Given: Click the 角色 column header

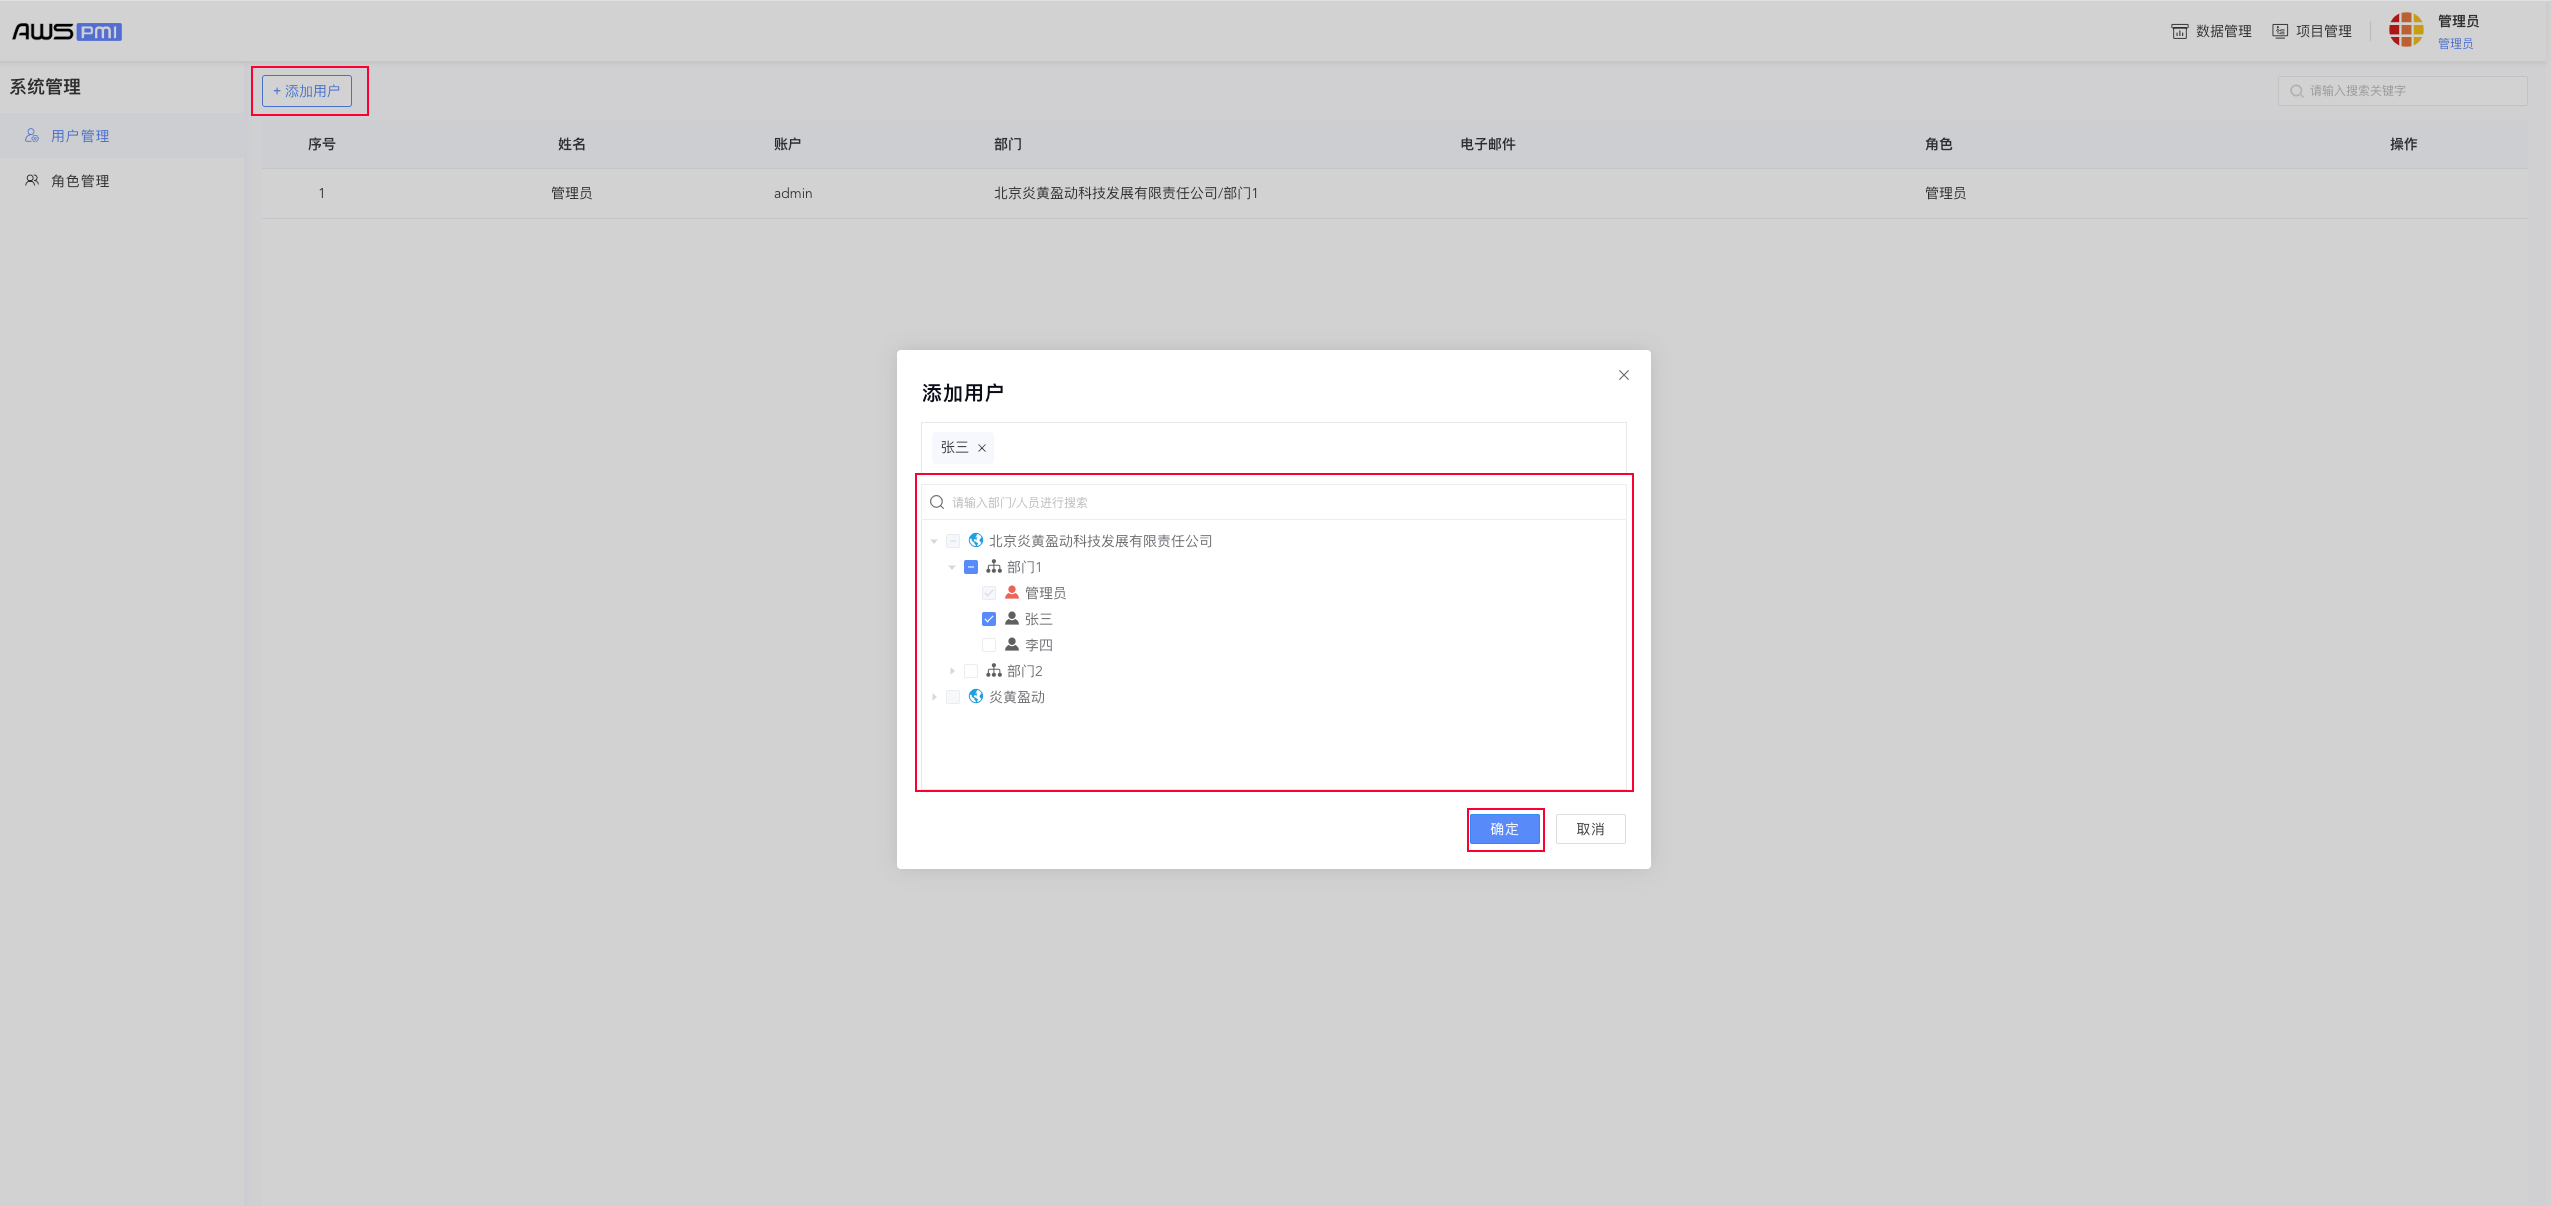Looking at the screenshot, I should (x=1938, y=144).
